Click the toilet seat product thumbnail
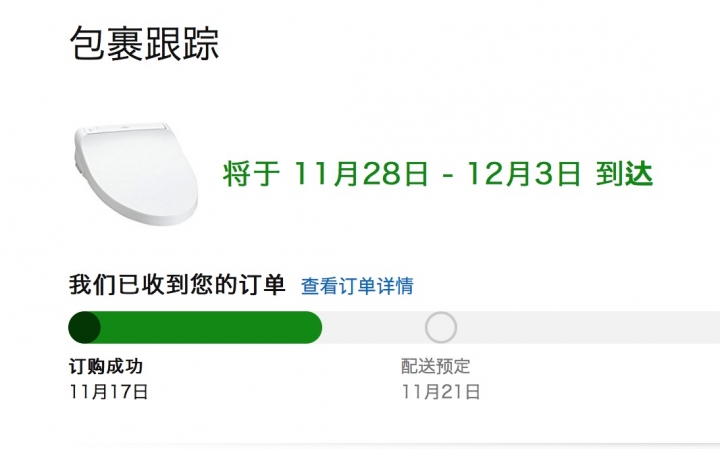This screenshot has width=720, height=449. (x=136, y=174)
